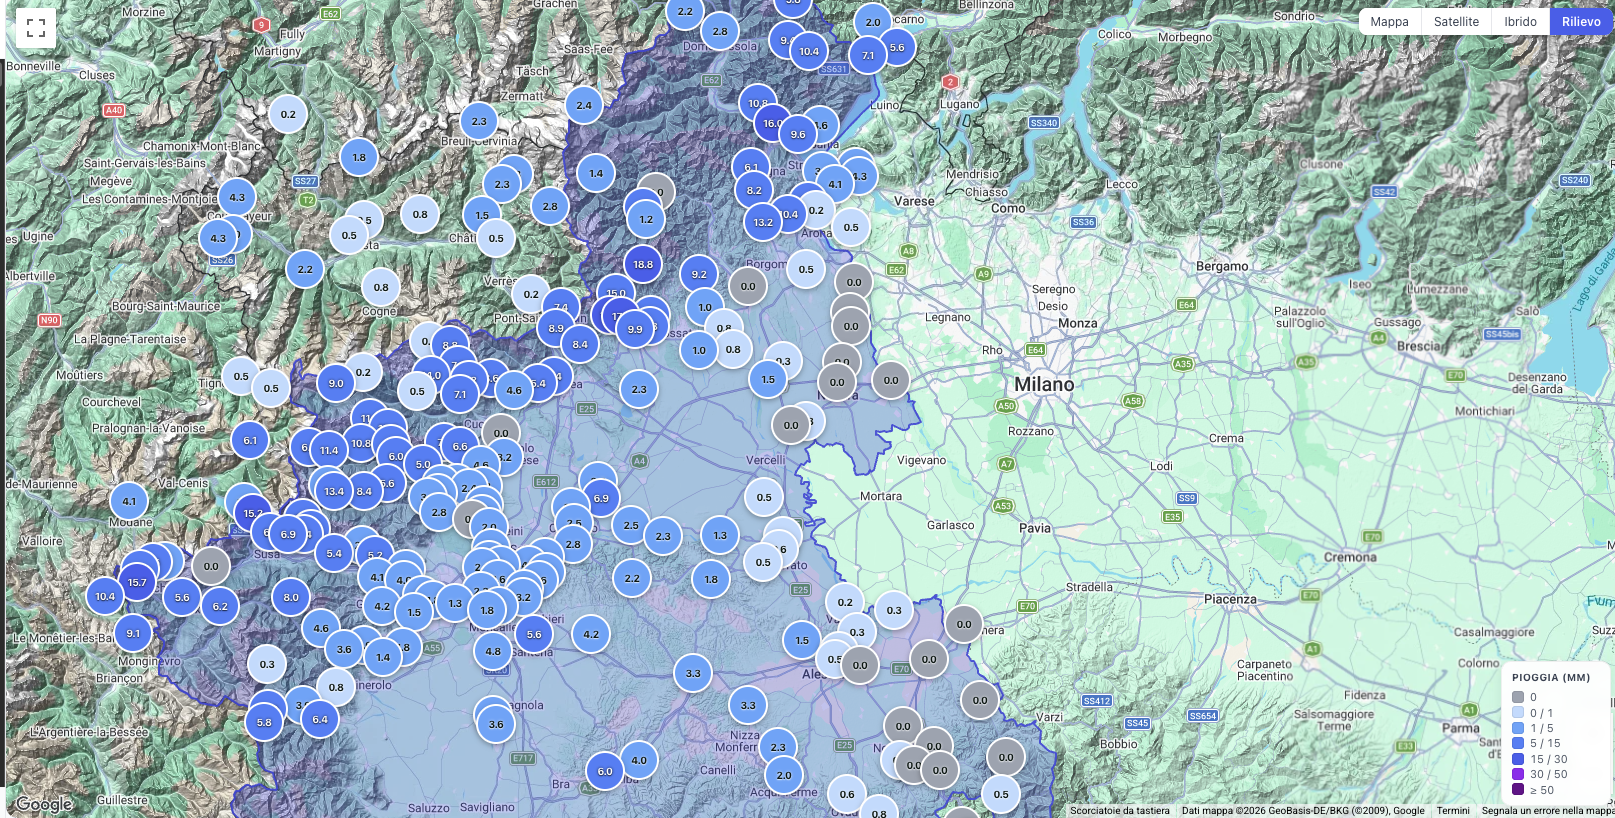The image size is (1615, 818).
Task: Click the PIOGGIA (MM) legend title
Action: [x=1551, y=678]
